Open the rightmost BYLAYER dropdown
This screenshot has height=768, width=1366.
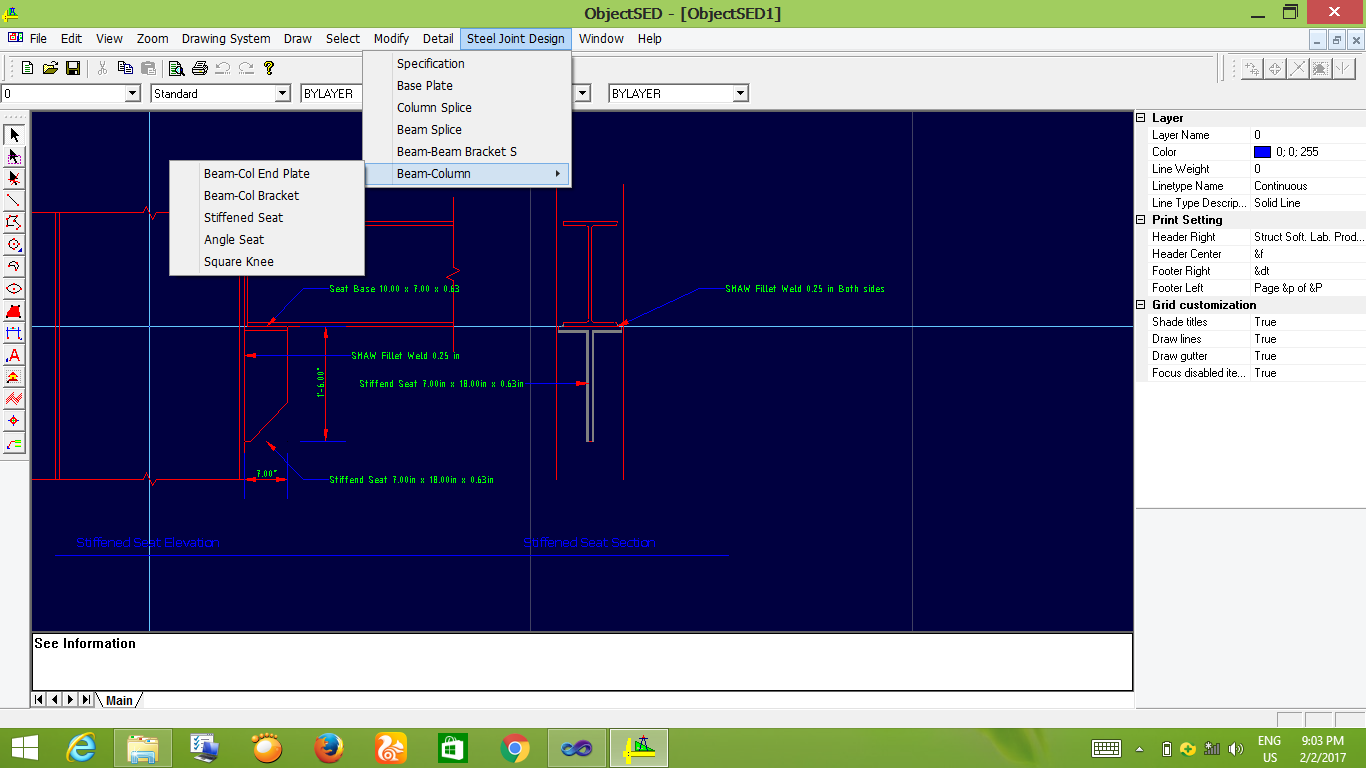[x=740, y=93]
